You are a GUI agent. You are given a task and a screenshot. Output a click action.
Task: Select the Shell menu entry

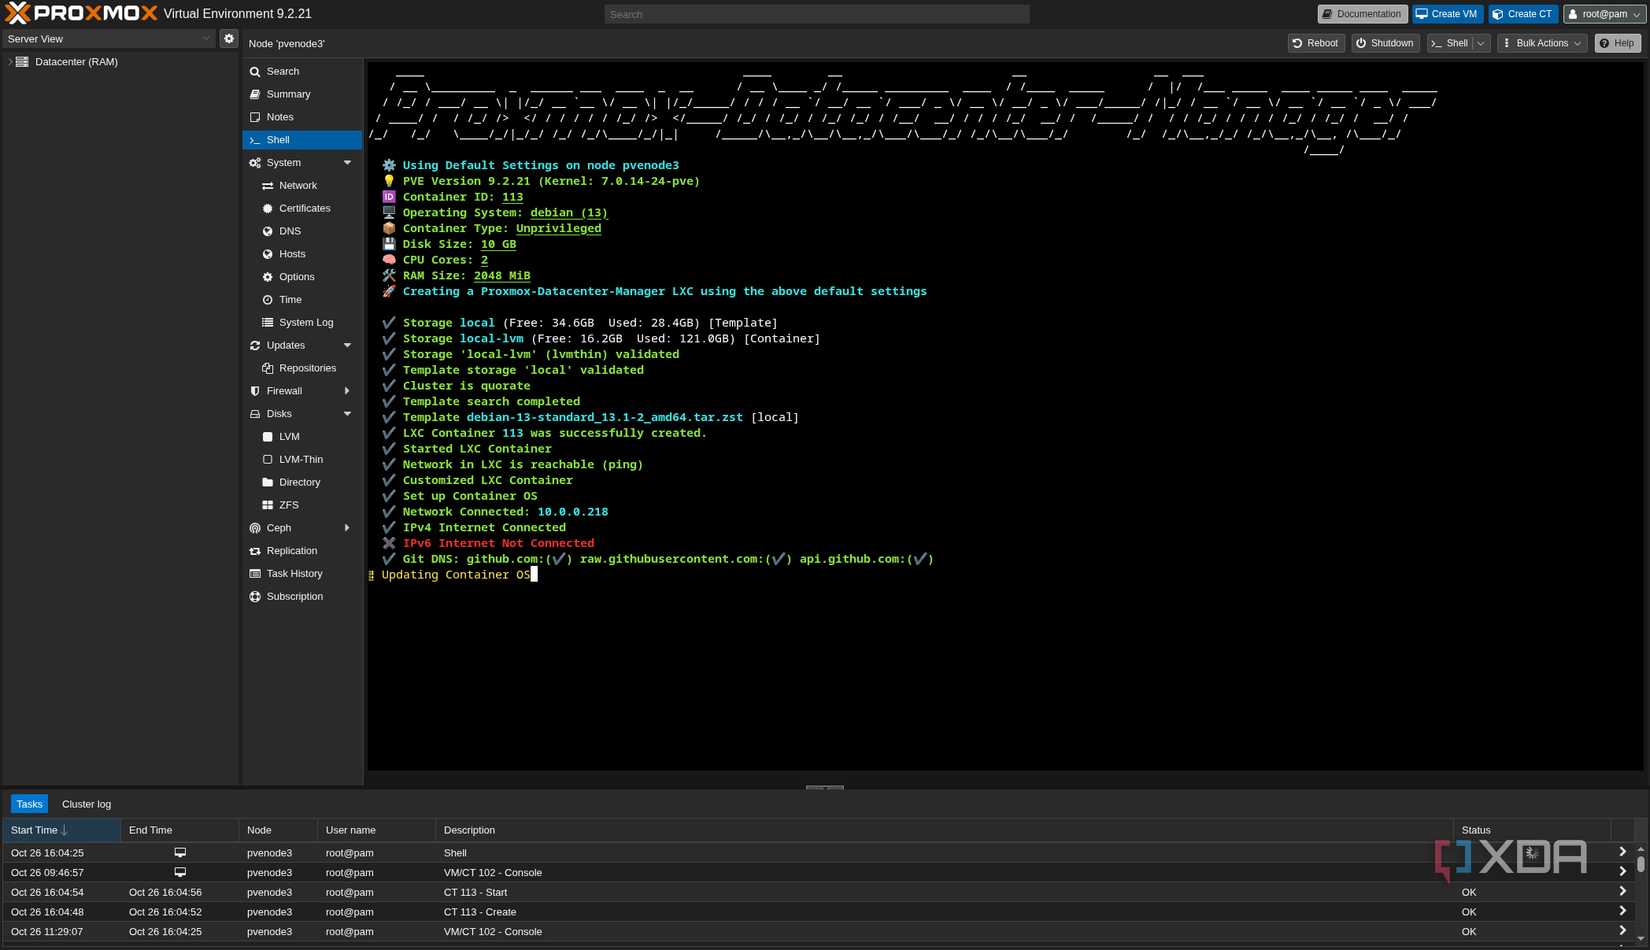point(302,140)
